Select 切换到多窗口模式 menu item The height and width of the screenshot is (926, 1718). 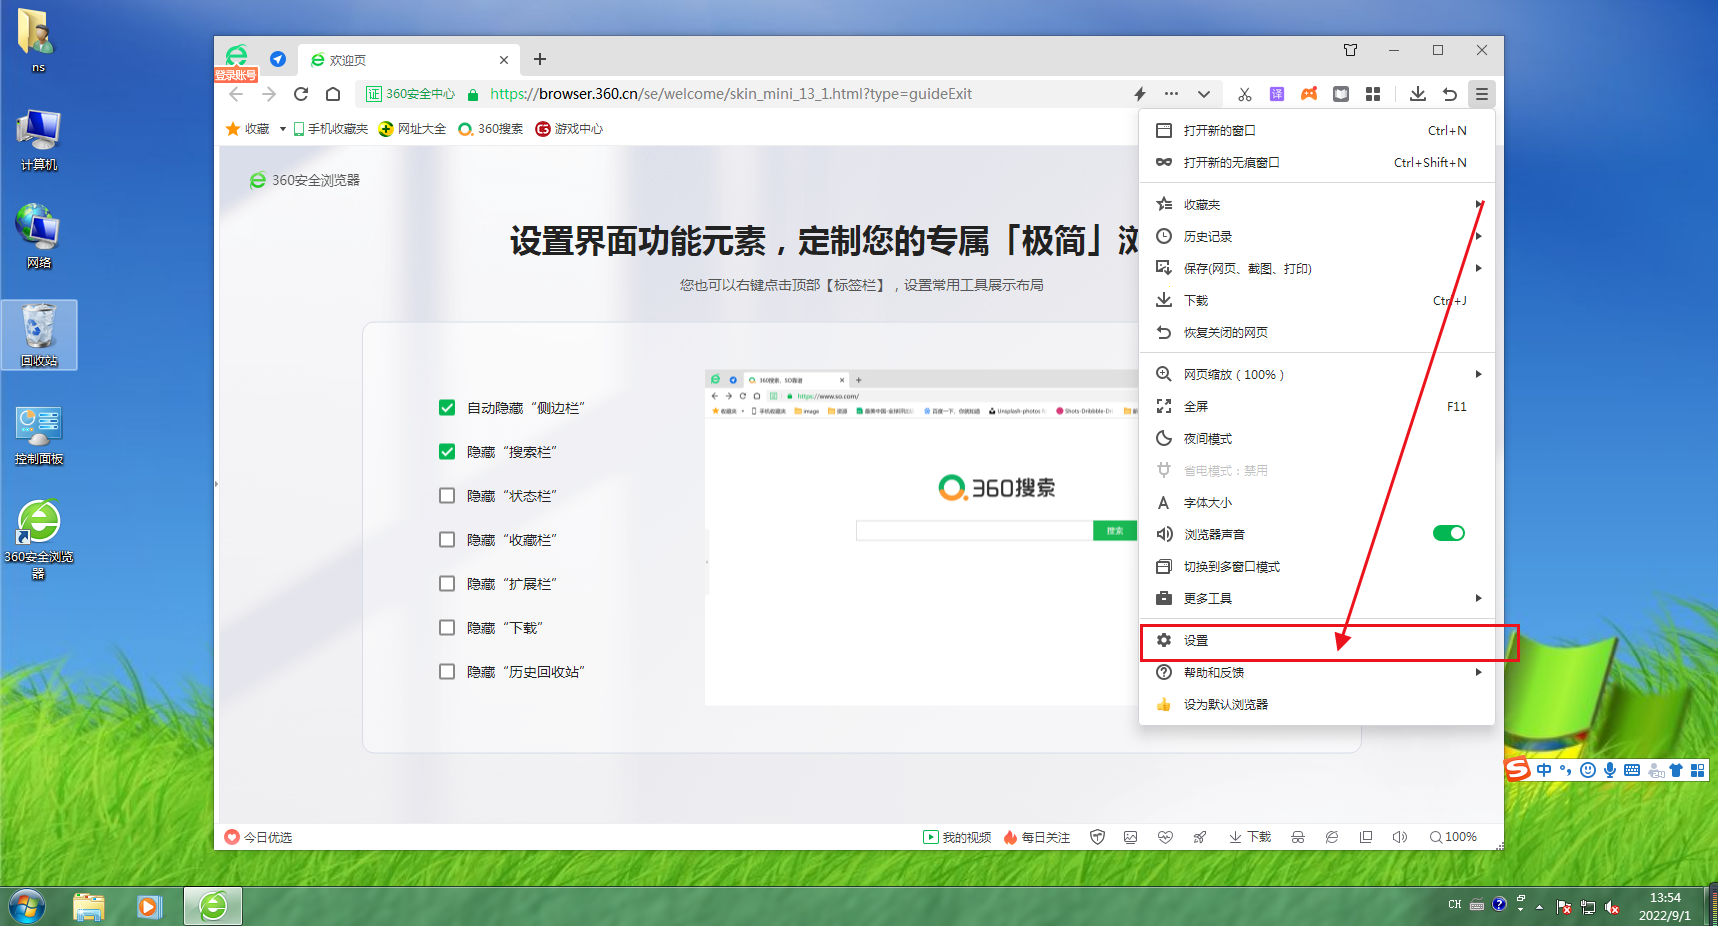(x=1317, y=567)
